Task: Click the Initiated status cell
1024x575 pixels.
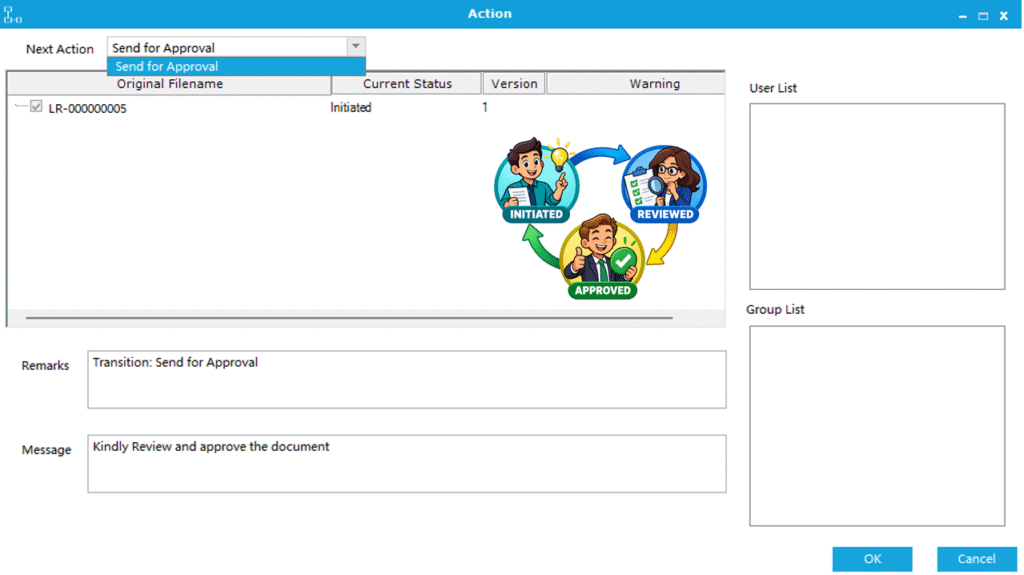Action: [x=351, y=108]
